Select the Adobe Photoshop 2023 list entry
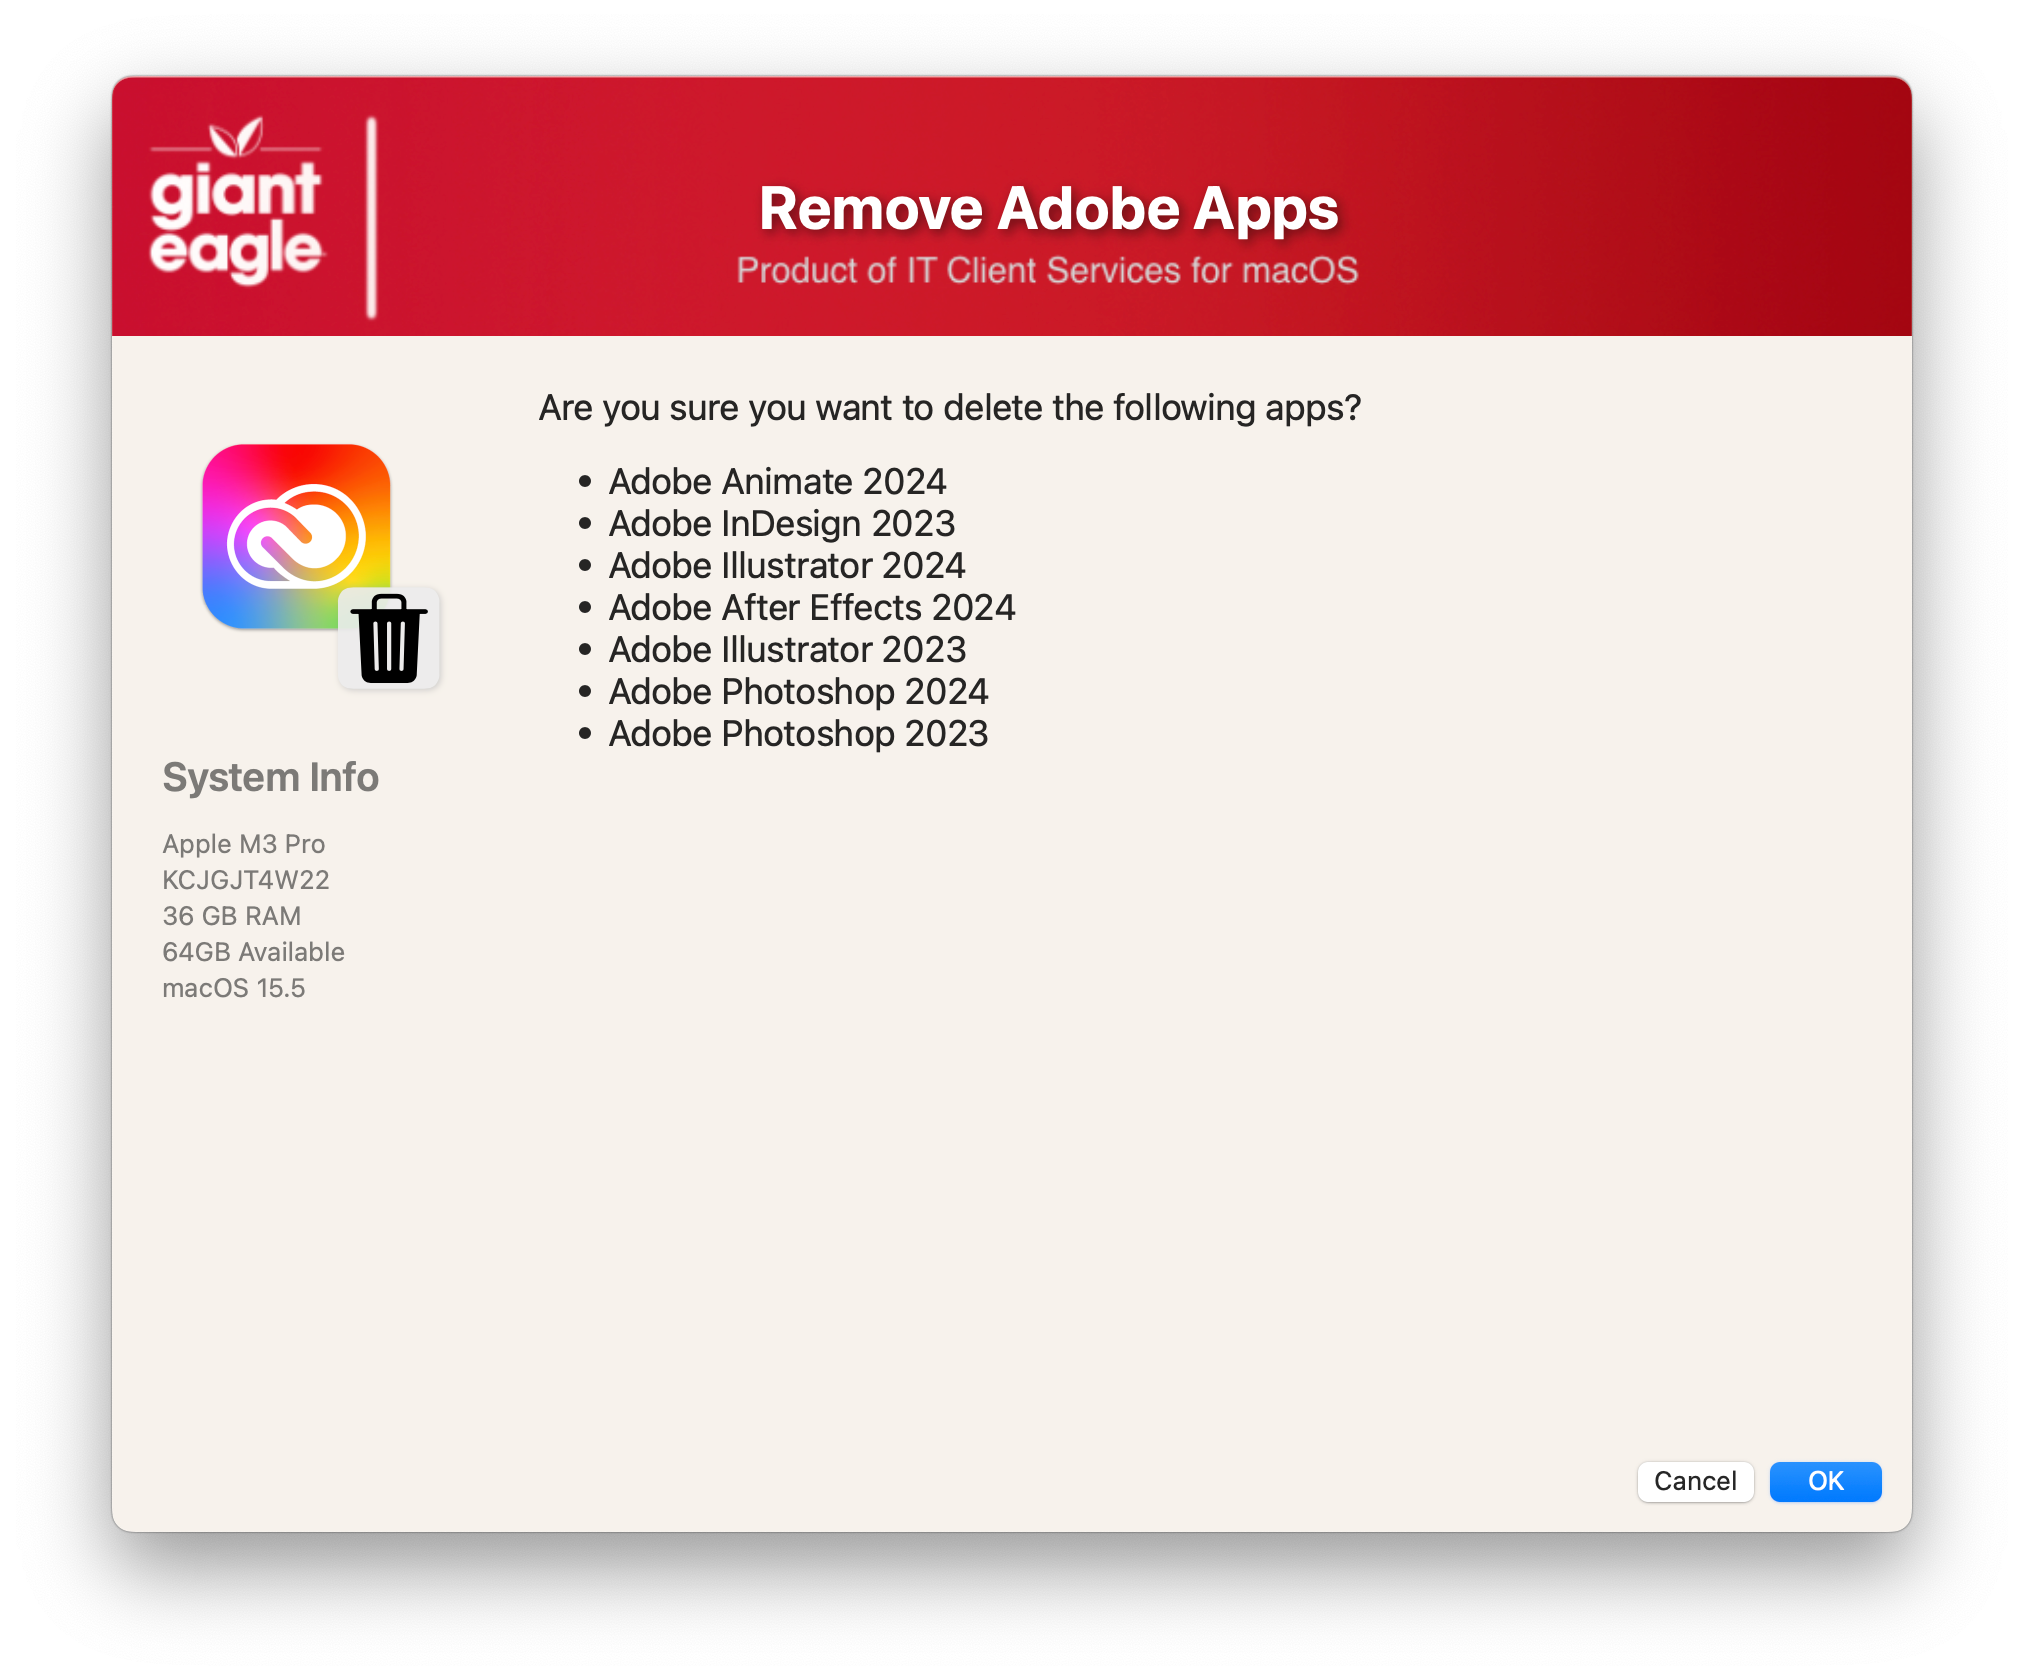Screen dimensions: 2024x1680 pos(798,734)
